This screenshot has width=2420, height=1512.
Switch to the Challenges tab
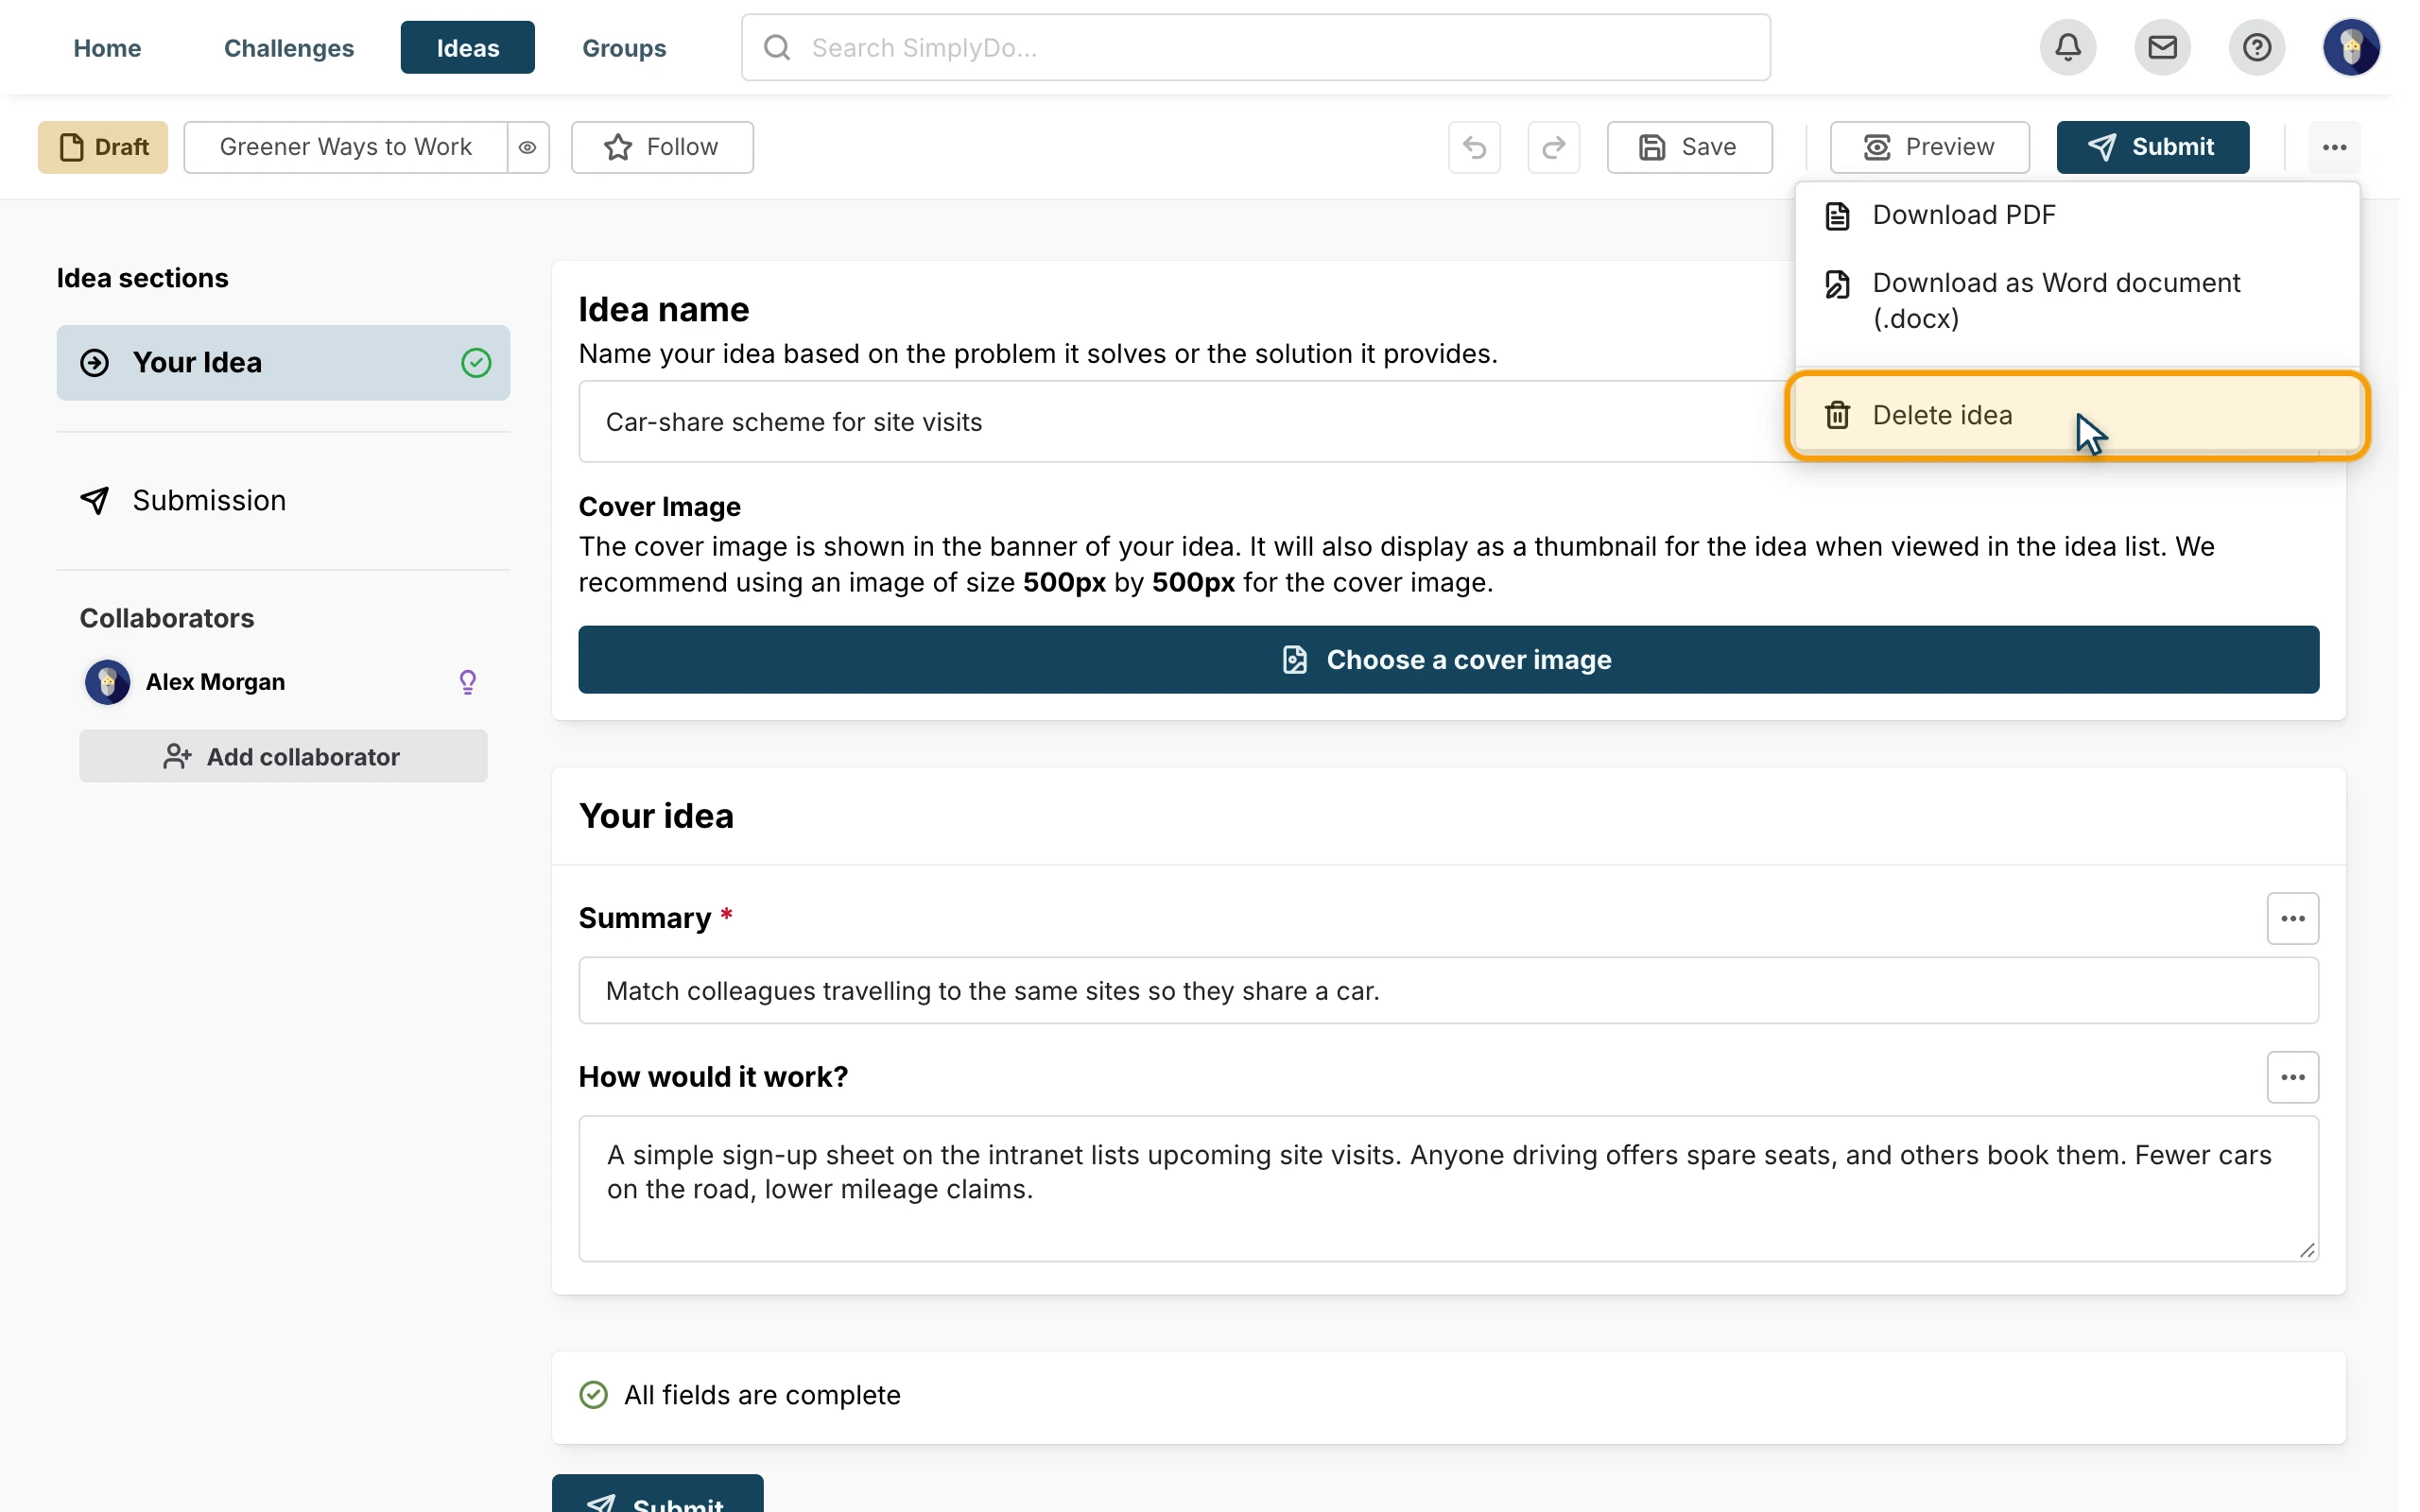pos(289,47)
